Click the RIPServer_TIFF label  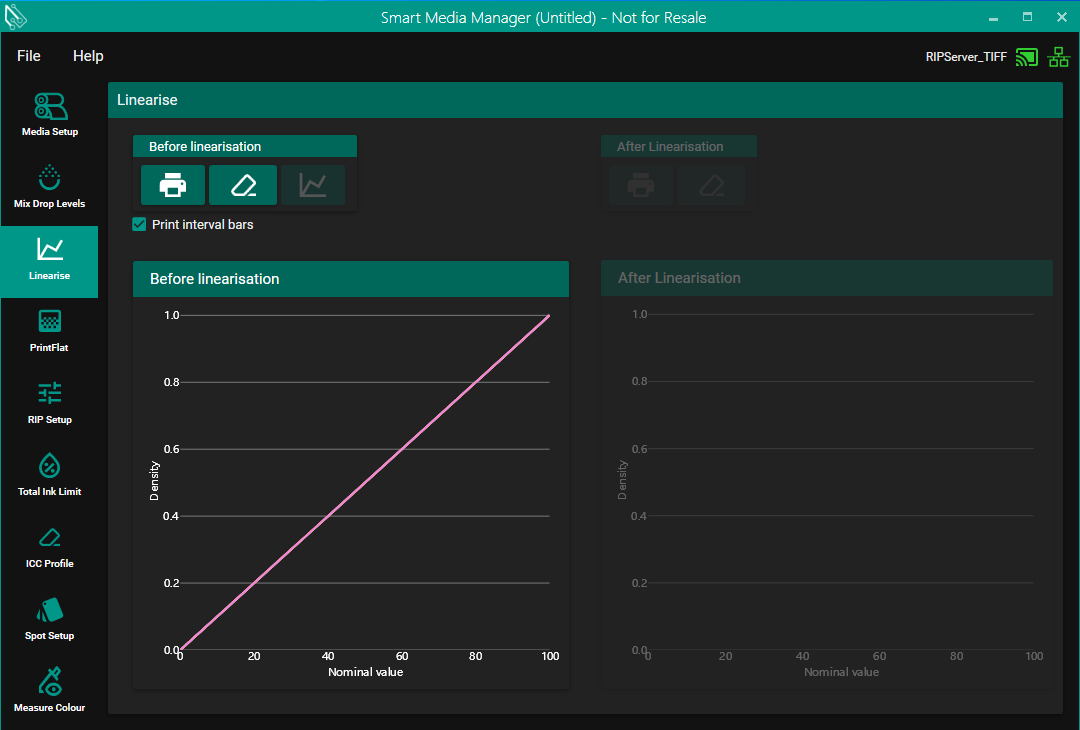[x=966, y=57]
